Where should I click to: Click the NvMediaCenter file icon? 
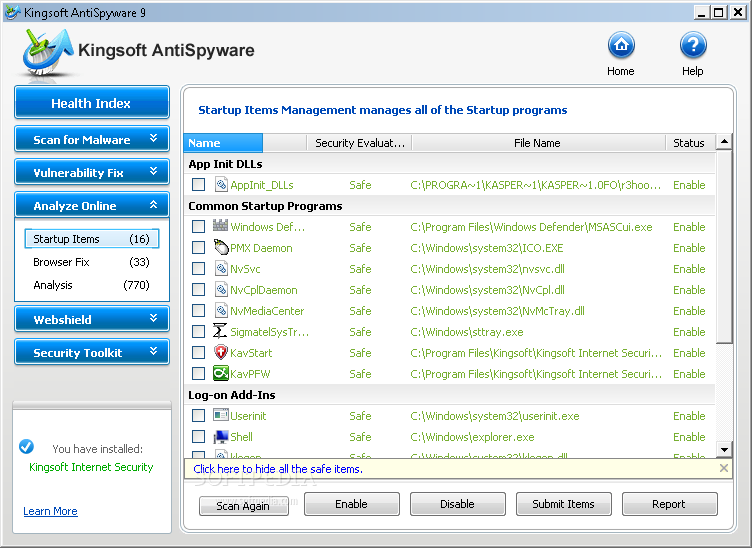click(x=221, y=311)
